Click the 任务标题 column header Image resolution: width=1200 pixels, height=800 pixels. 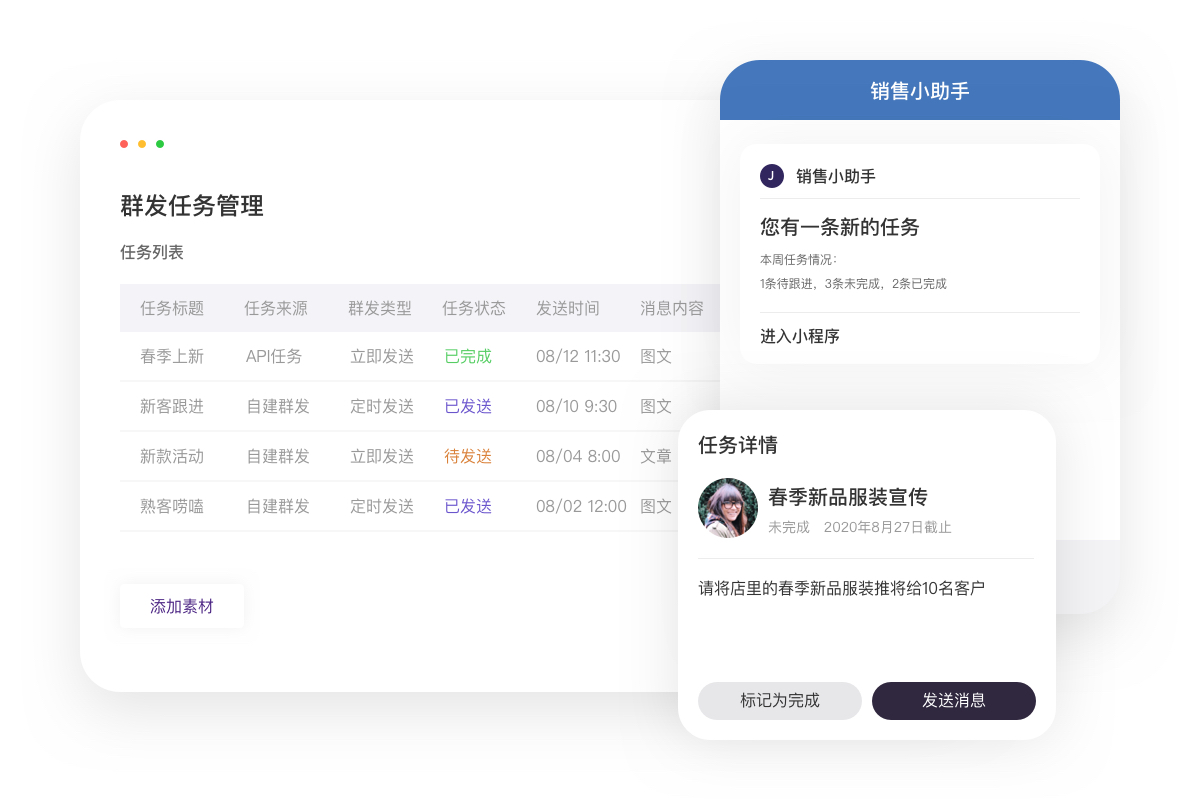172,308
